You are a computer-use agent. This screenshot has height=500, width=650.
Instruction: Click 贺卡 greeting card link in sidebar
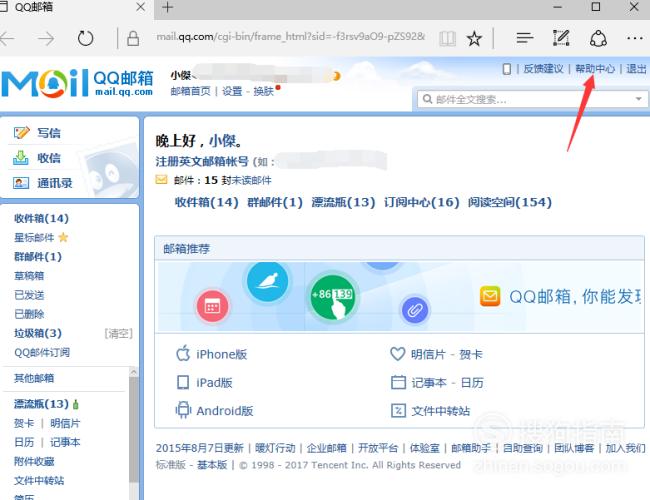coord(24,423)
